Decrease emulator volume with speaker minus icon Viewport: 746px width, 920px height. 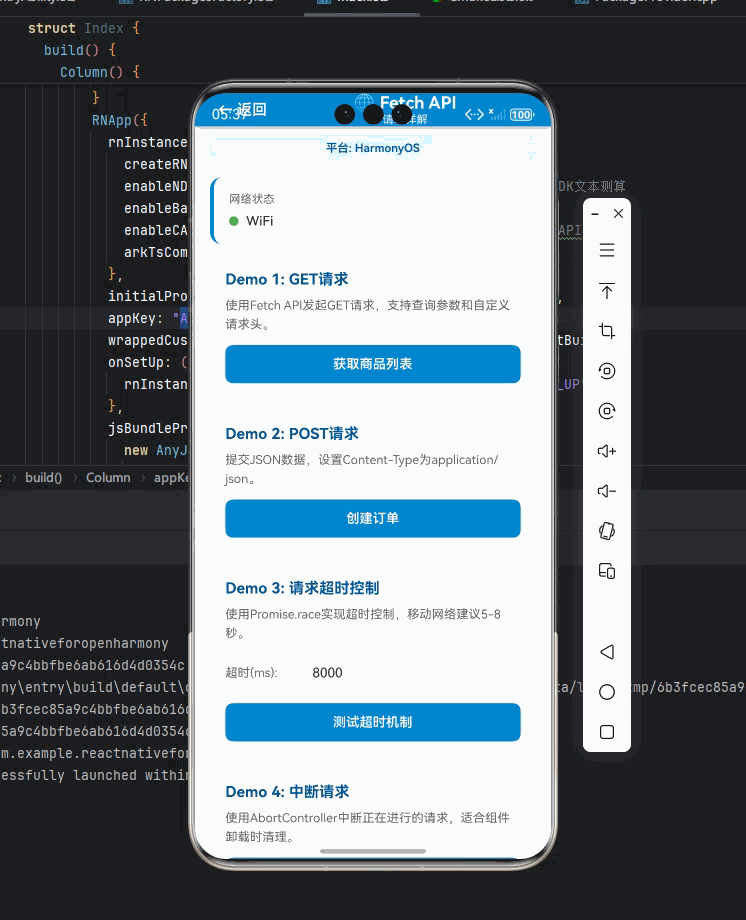pos(607,491)
